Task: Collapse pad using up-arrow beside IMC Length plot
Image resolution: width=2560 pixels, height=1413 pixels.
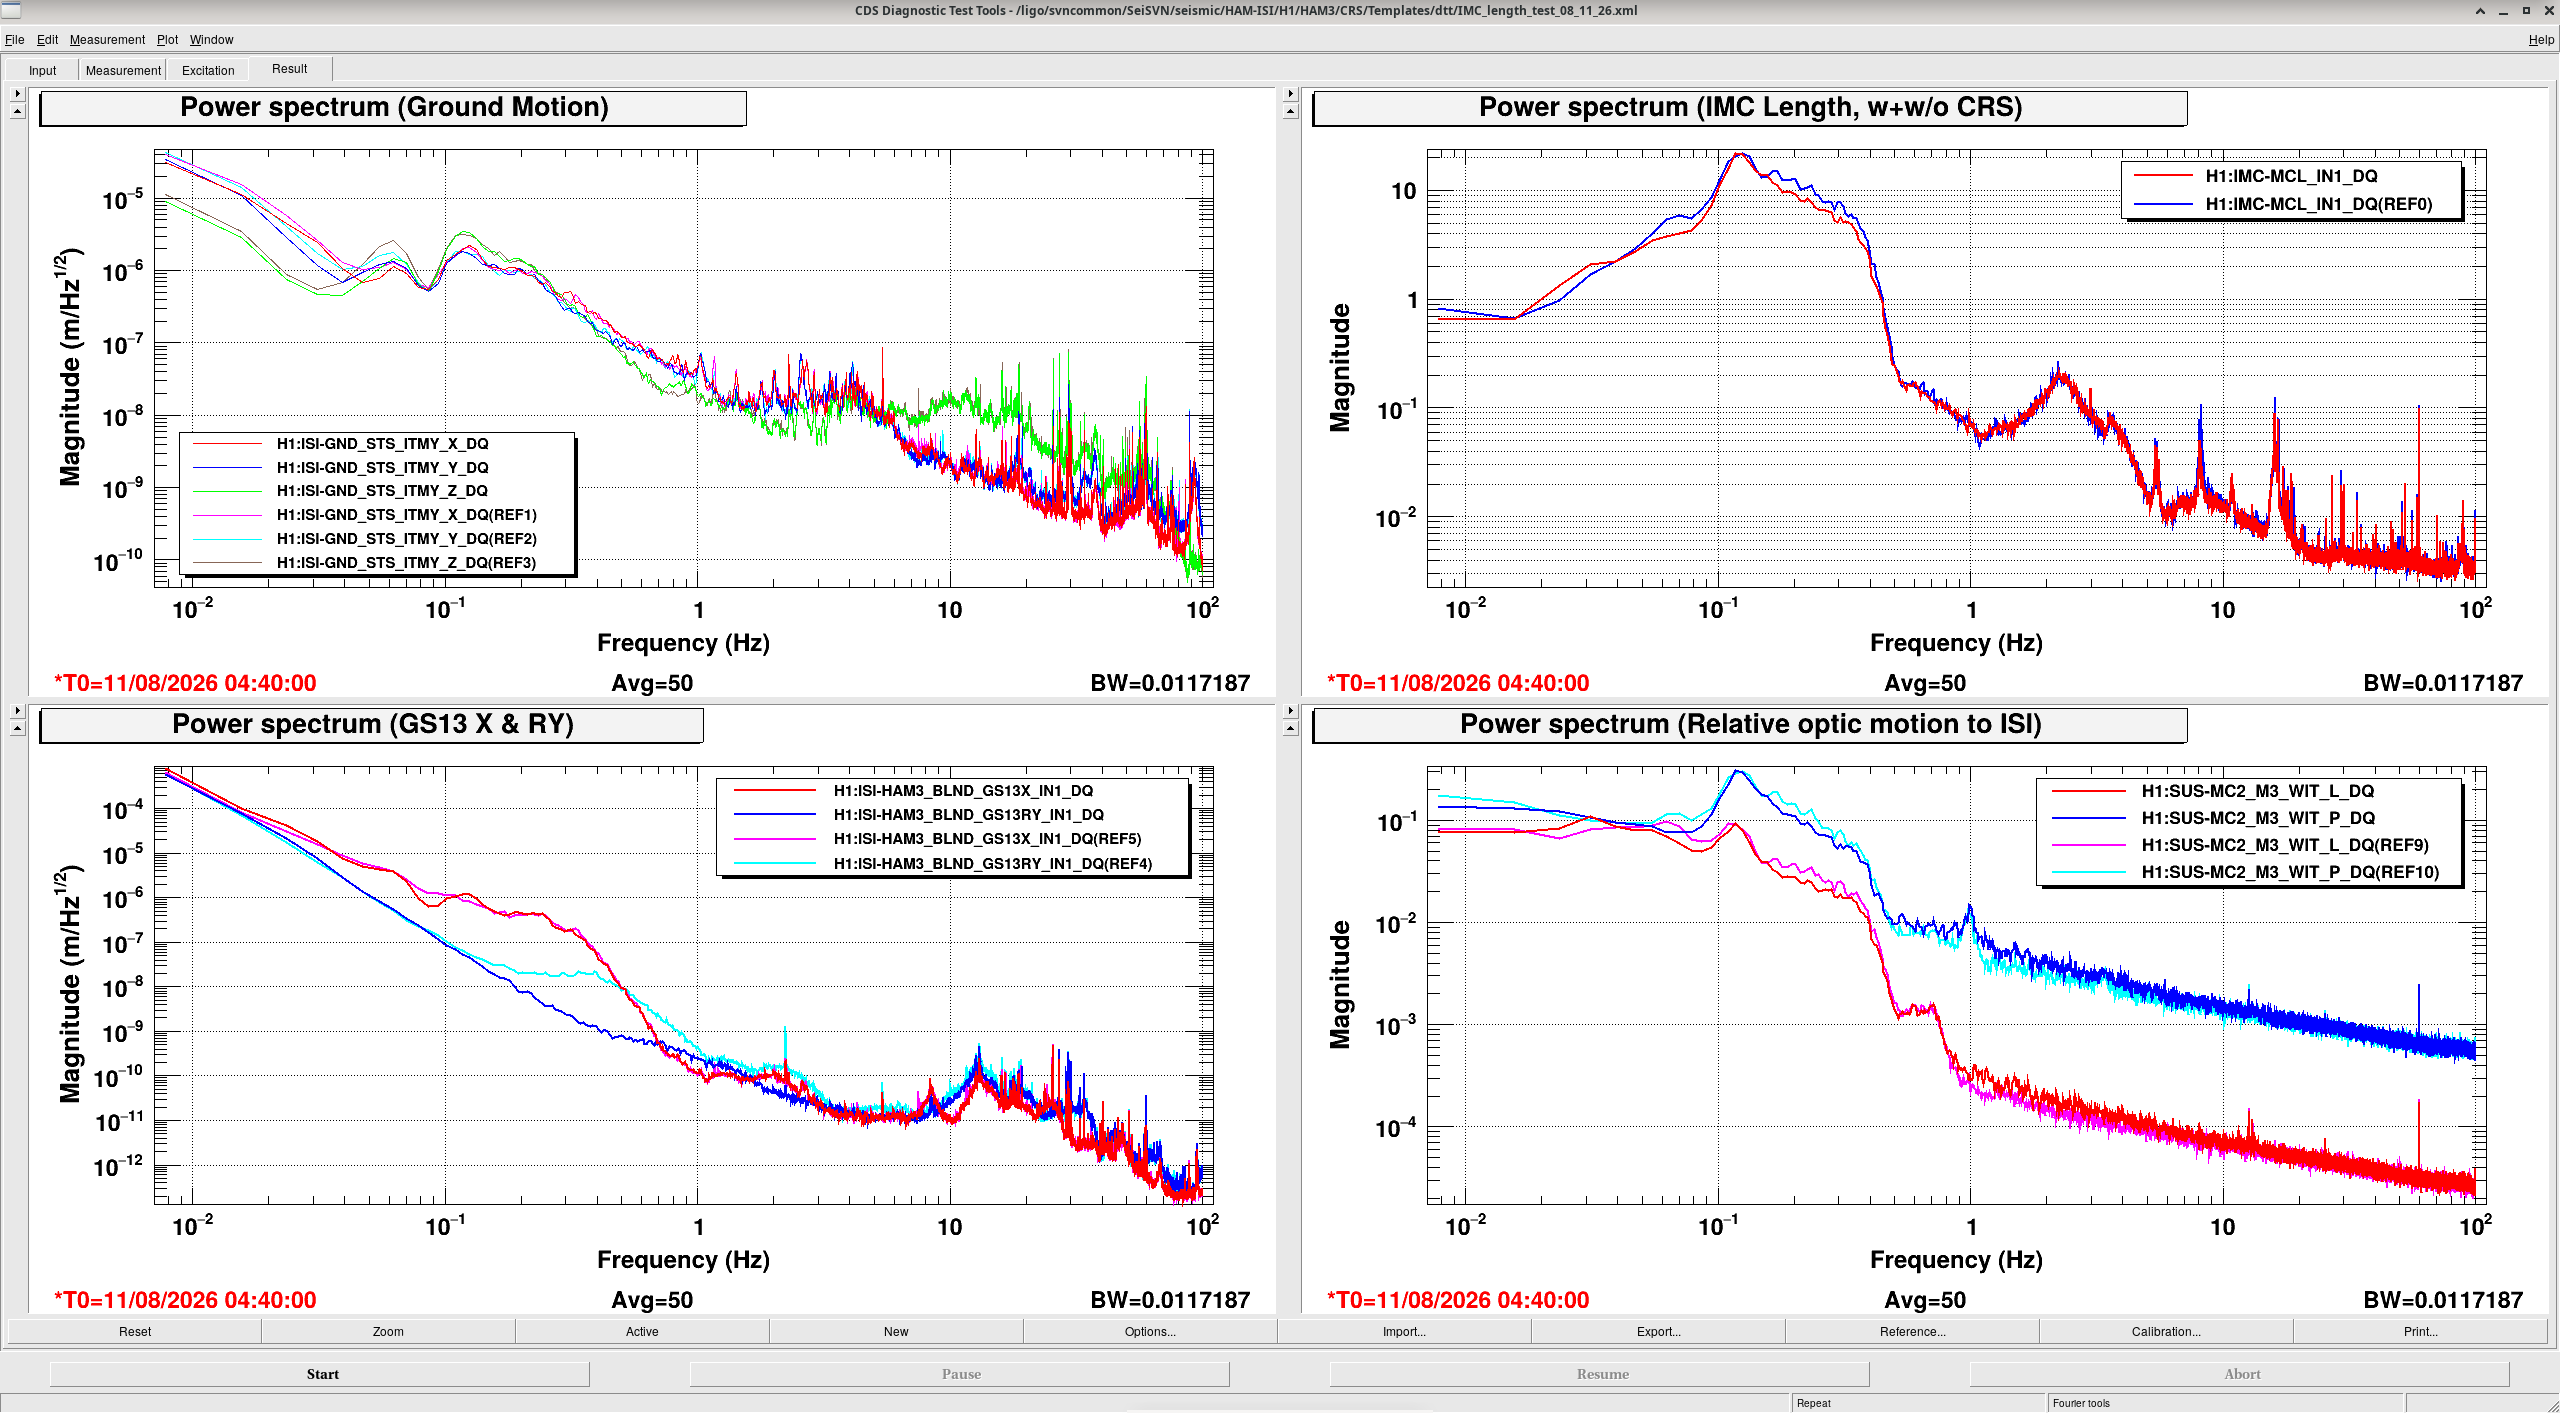Action: (x=1290, y=112)
